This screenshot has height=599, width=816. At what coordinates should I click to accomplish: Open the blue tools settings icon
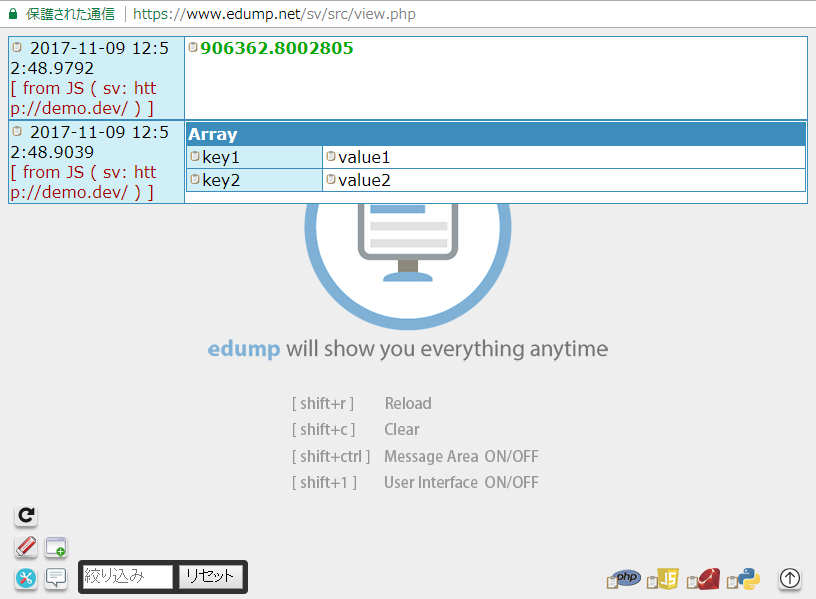coord(26,578)
